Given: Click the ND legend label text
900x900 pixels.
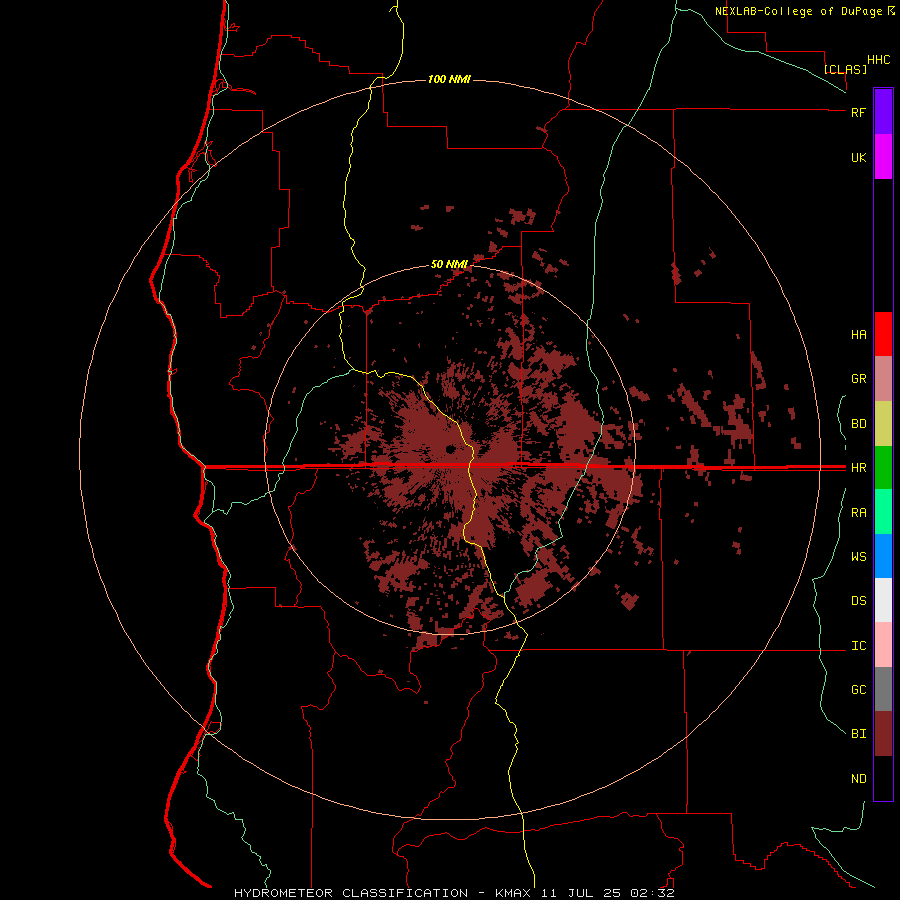Looking at the screenshot, I should 858,779.
